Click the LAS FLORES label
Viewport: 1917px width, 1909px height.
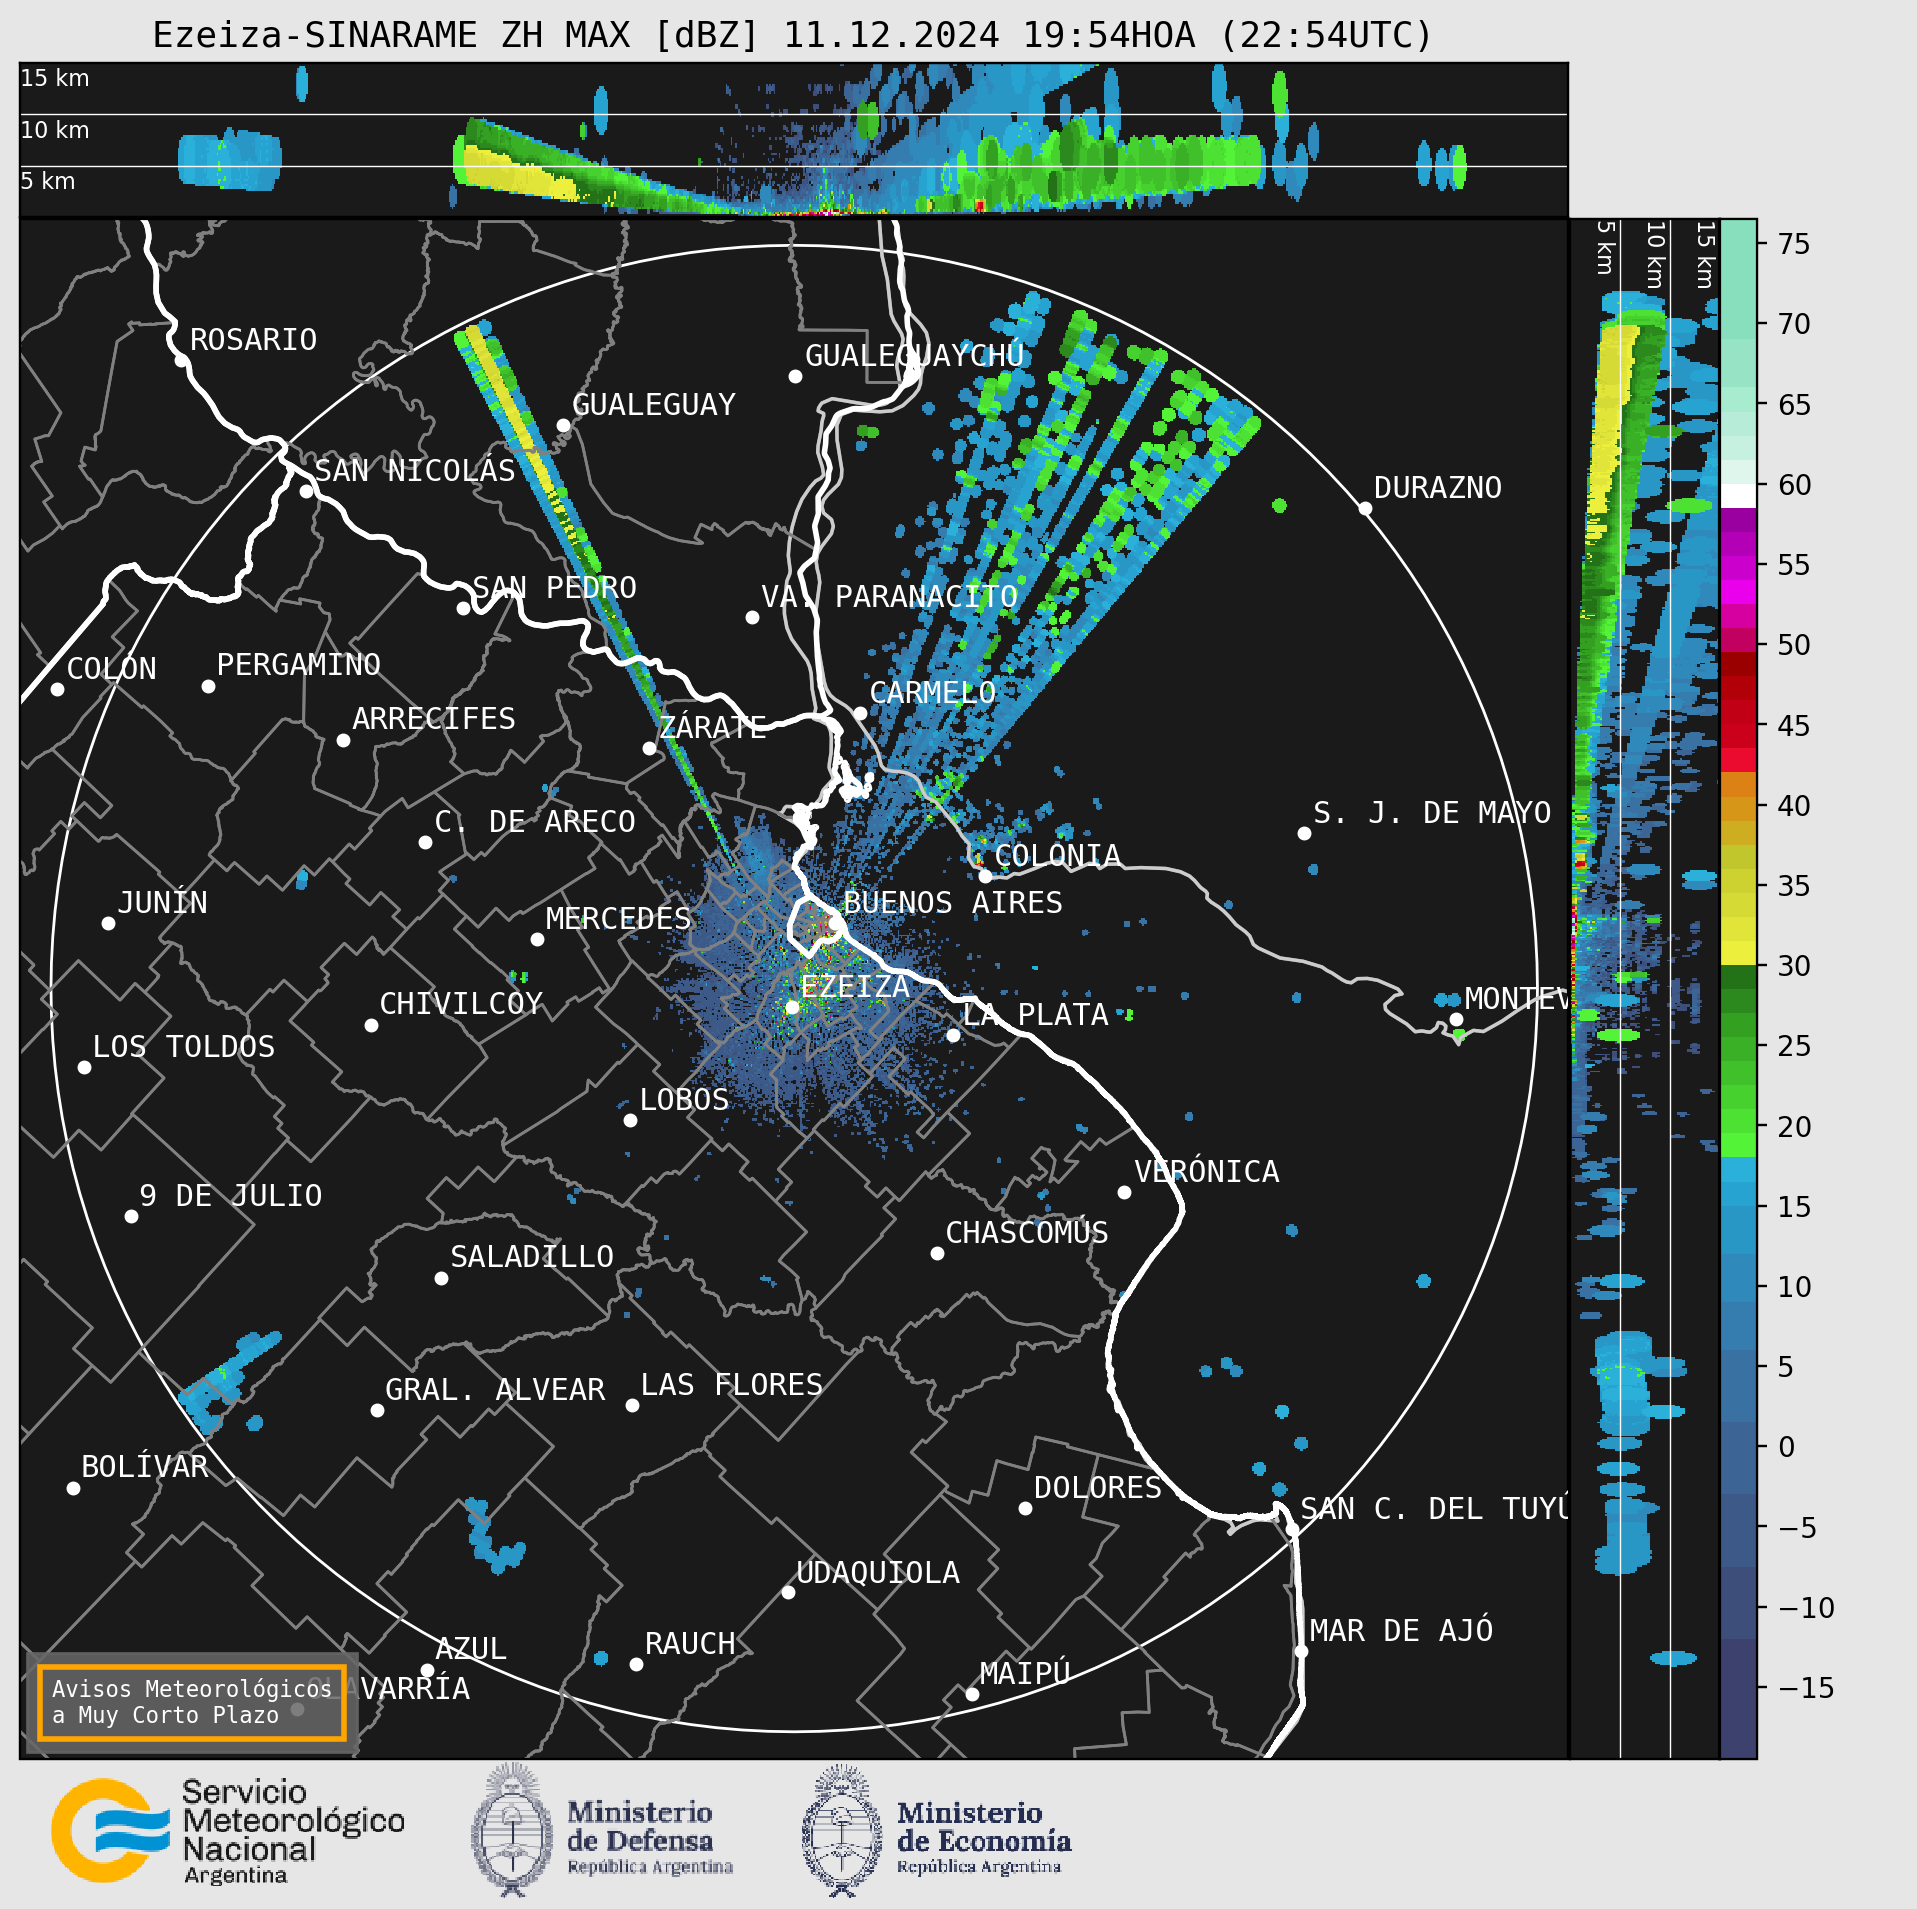coord(732,1384)
